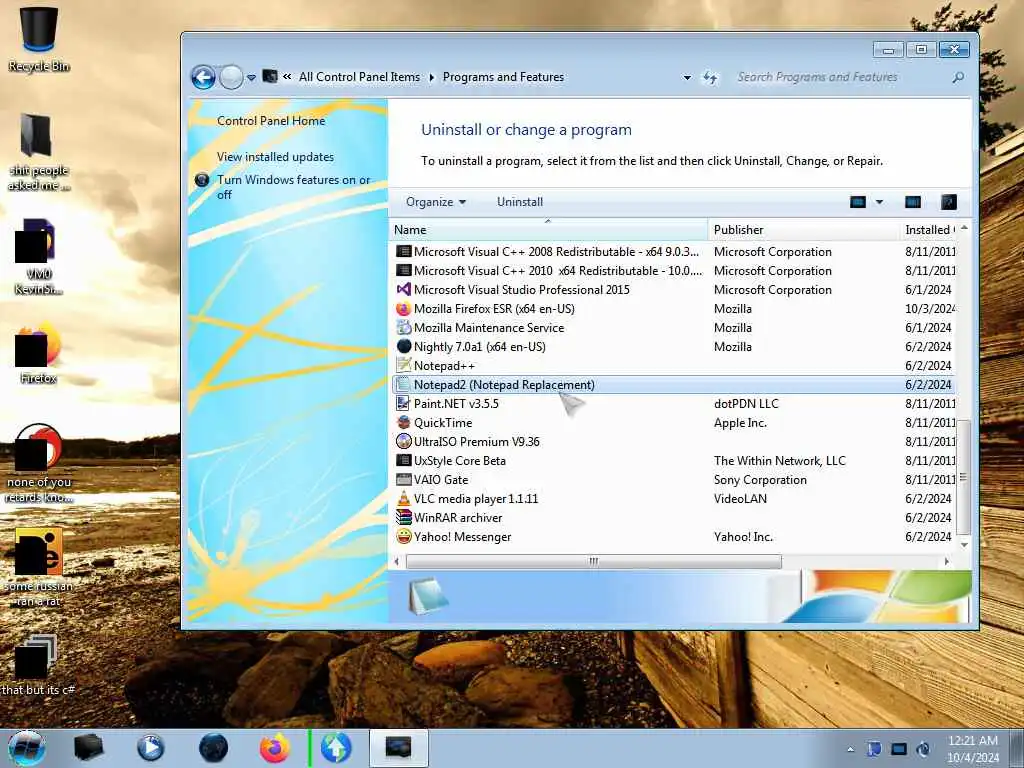The width and height of the screenshot is (1024, 768).
Task: Select the Yahoo! Messenger icon
Action: click(x=404, y=536)
